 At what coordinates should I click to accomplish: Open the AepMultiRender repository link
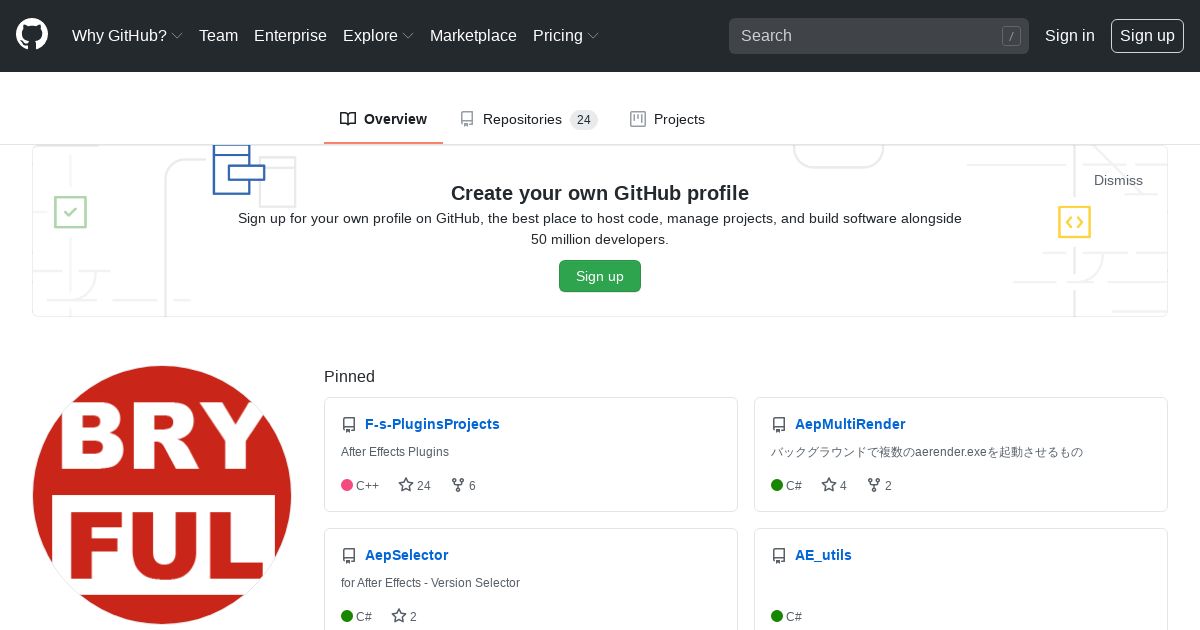tap(850, 424)
